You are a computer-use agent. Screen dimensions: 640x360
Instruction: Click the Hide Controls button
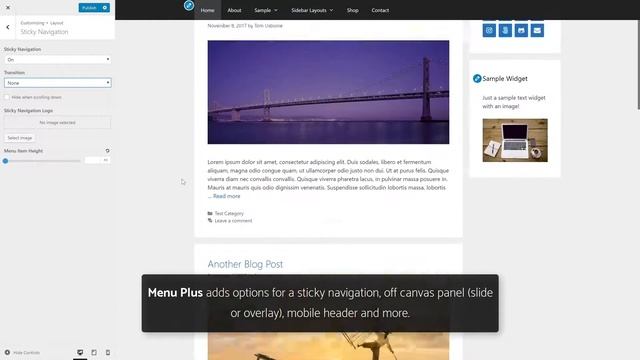coord(22,352)
